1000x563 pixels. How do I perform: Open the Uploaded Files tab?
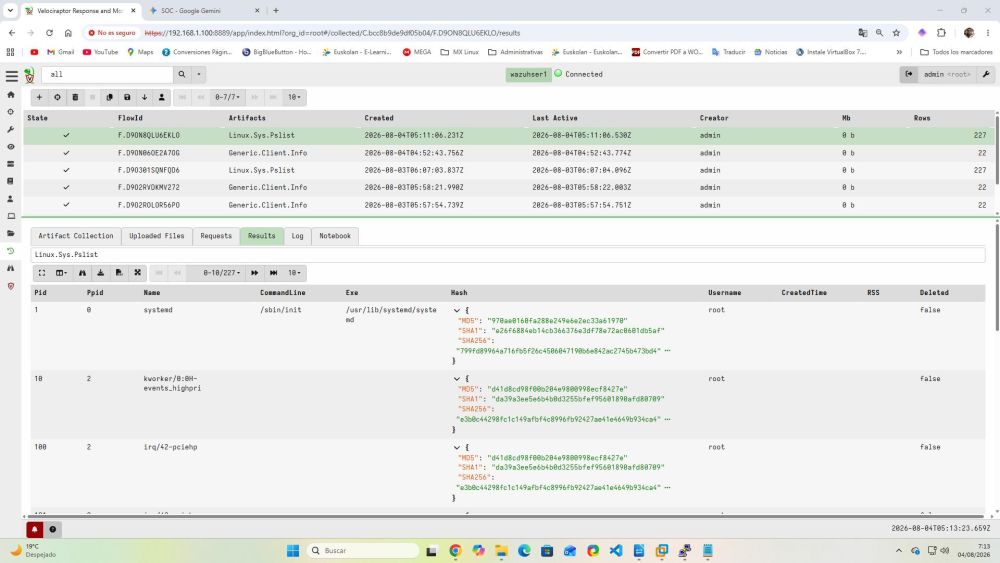tap(157, 236)
